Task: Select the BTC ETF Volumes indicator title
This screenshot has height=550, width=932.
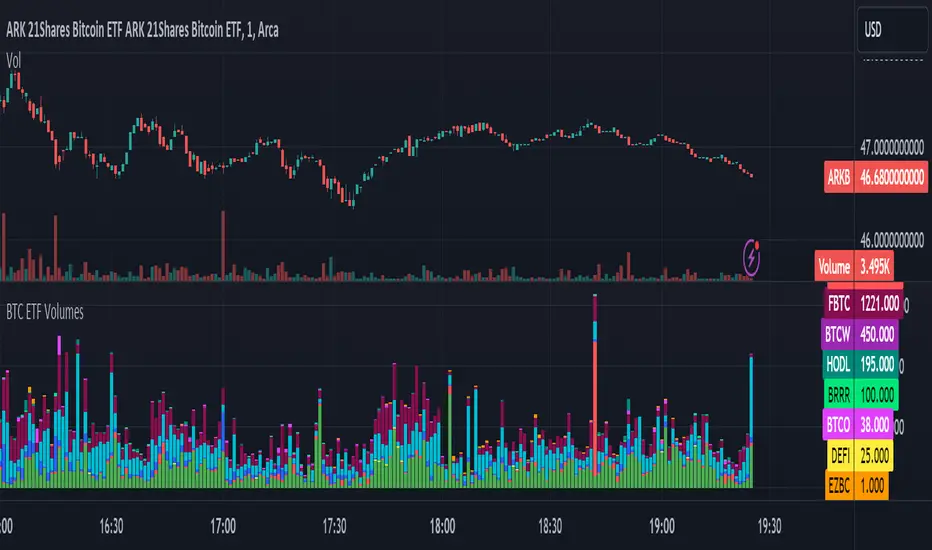Action: point(45,312)
